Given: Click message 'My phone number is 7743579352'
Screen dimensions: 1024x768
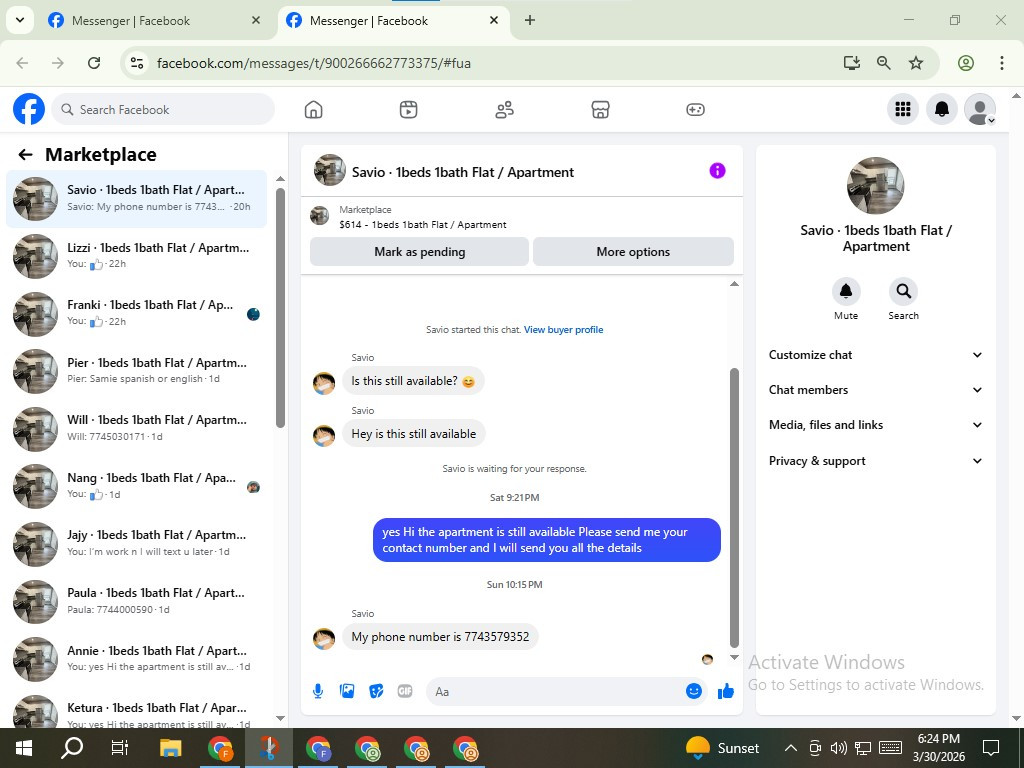Looking at the screenshot, I should (440, 637).
